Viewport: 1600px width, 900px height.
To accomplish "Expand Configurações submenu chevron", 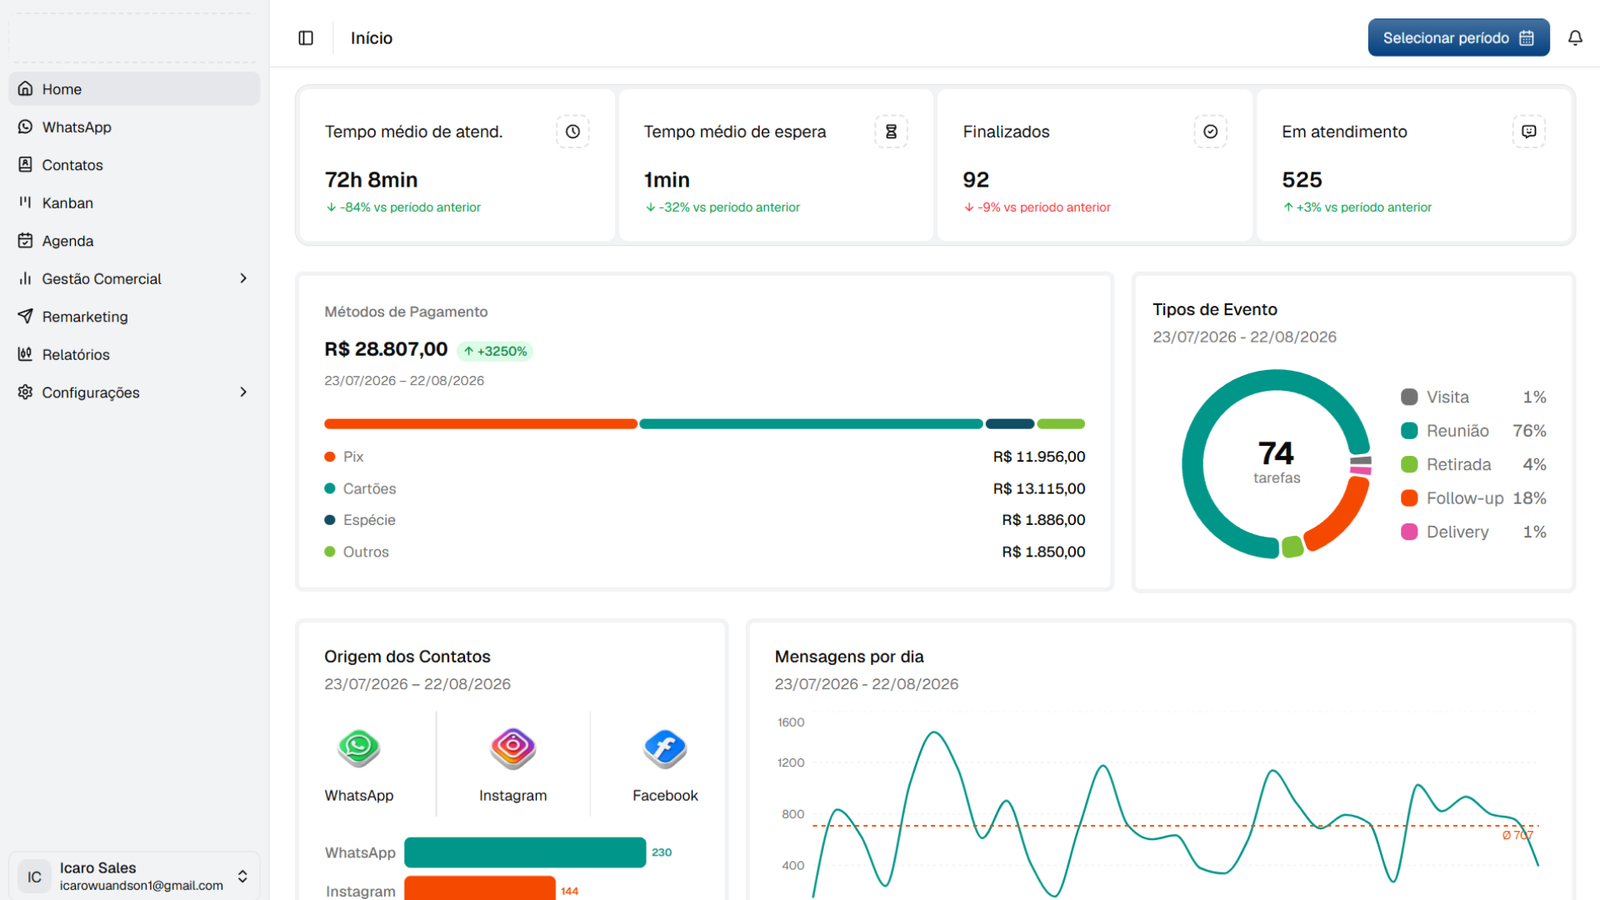I will 243,392.
